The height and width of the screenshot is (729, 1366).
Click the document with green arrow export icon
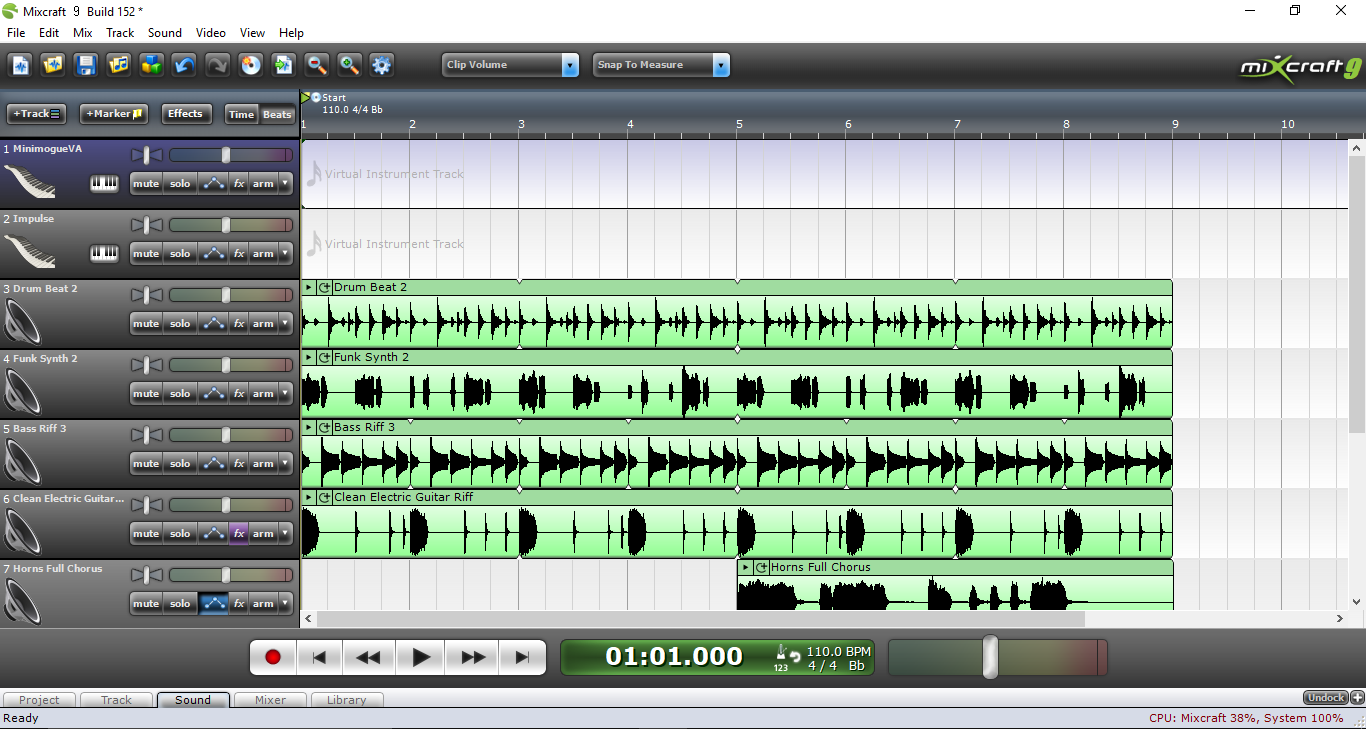tap(283, 65)
